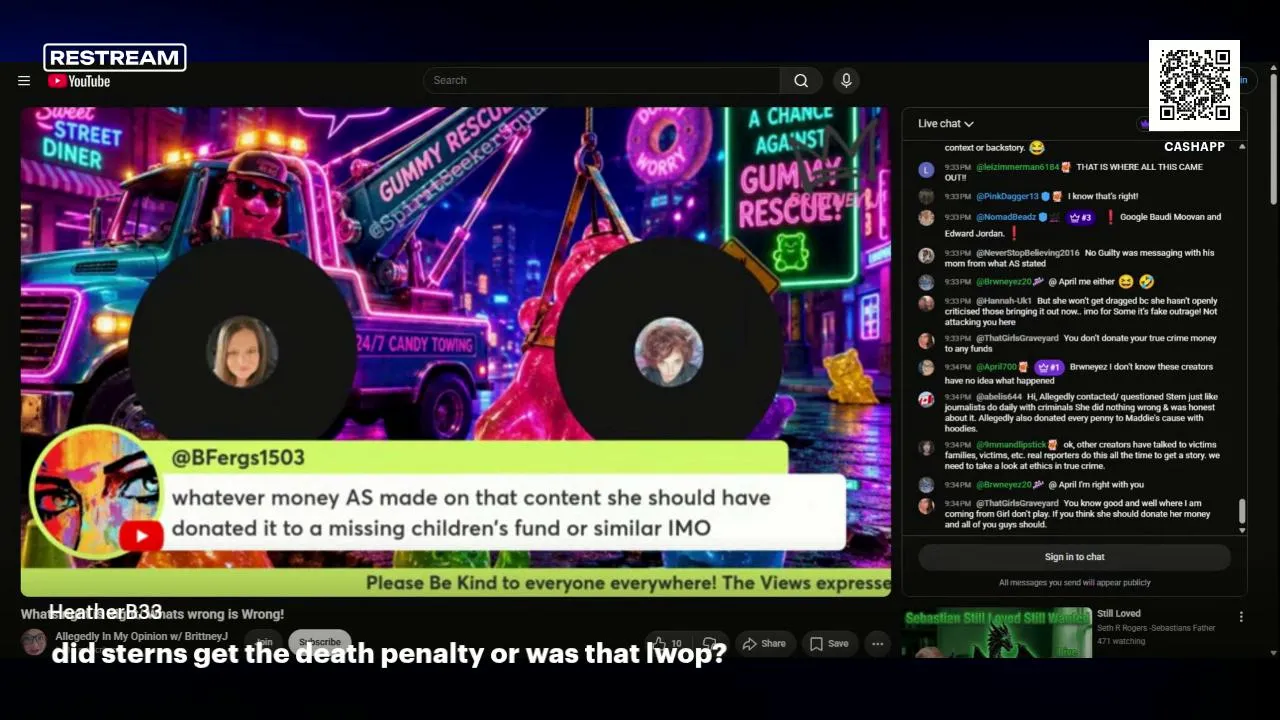The height and width of the screenshot is (720, 1280).
Task: Open the channel avatar beside Allegedly In My Opinion
Action: [x=34, y=642]
